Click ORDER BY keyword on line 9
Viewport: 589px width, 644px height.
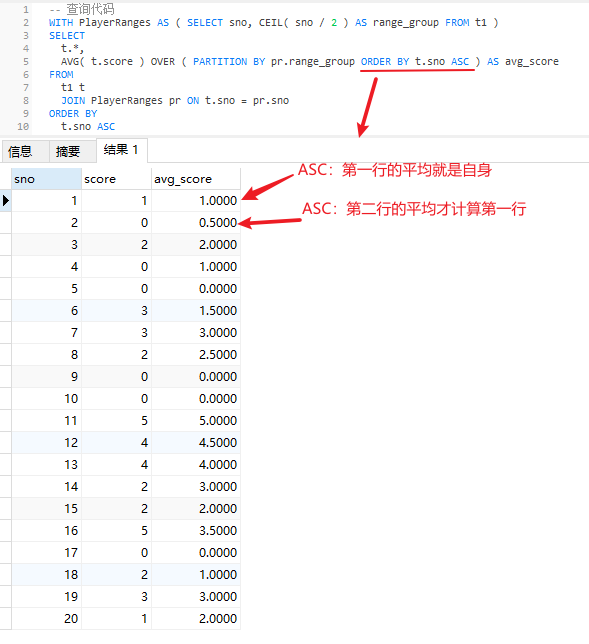[73, 114]
